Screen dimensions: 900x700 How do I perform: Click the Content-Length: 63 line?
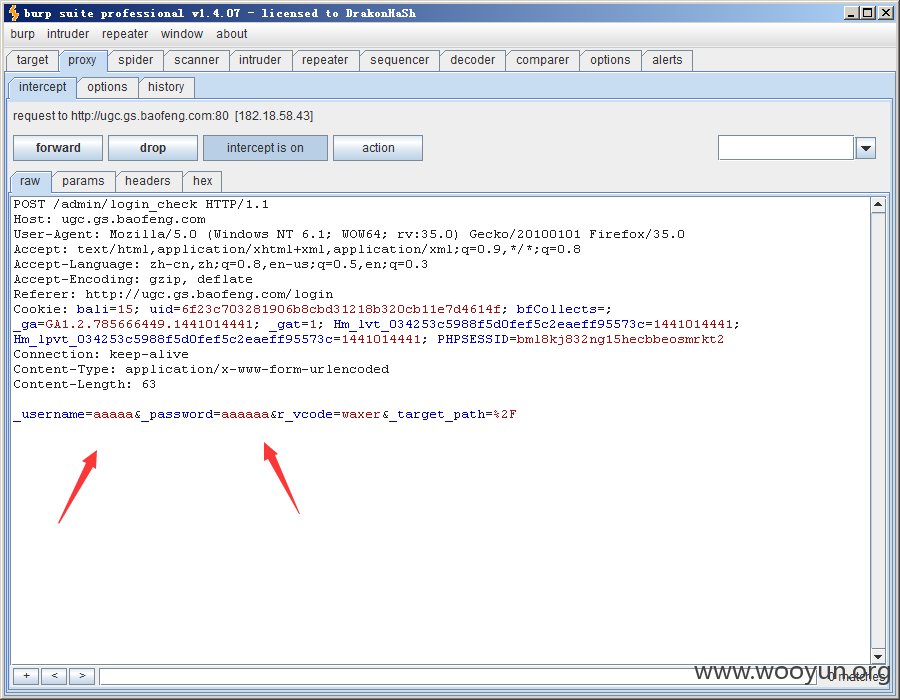pyautogui.click(x=85, y=384)
